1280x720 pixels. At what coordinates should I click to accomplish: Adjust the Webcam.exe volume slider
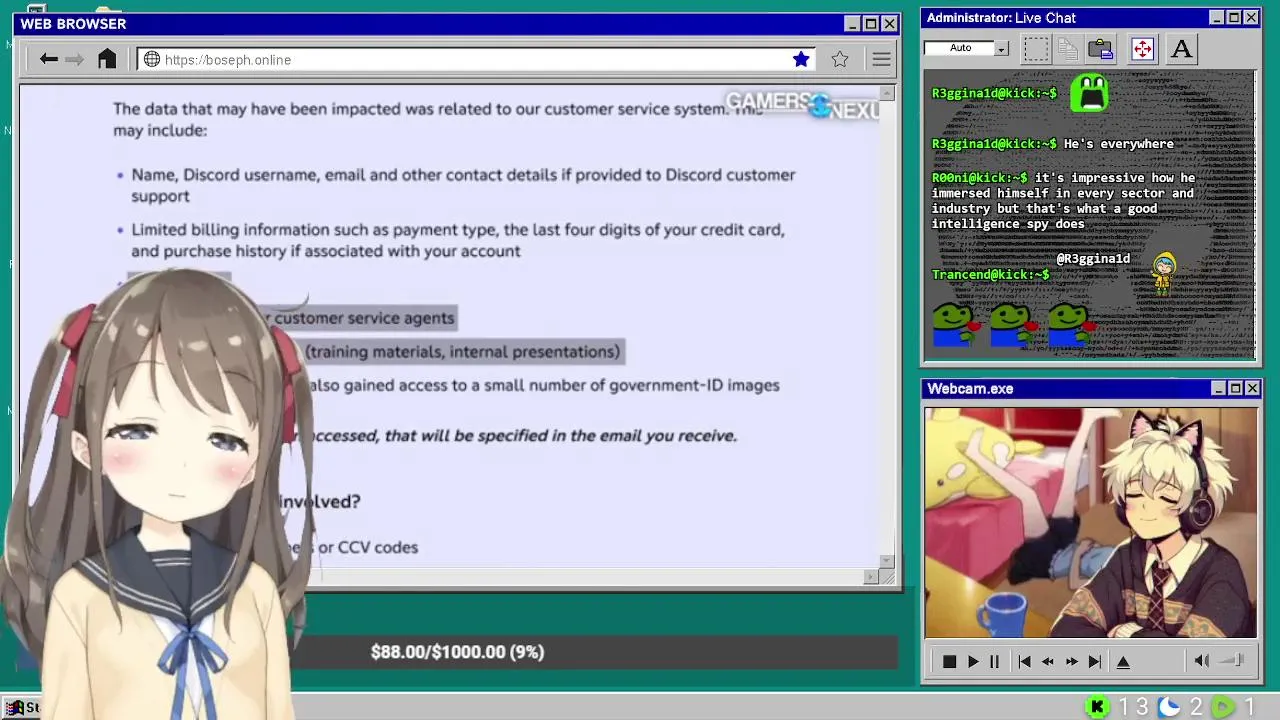1233,661
